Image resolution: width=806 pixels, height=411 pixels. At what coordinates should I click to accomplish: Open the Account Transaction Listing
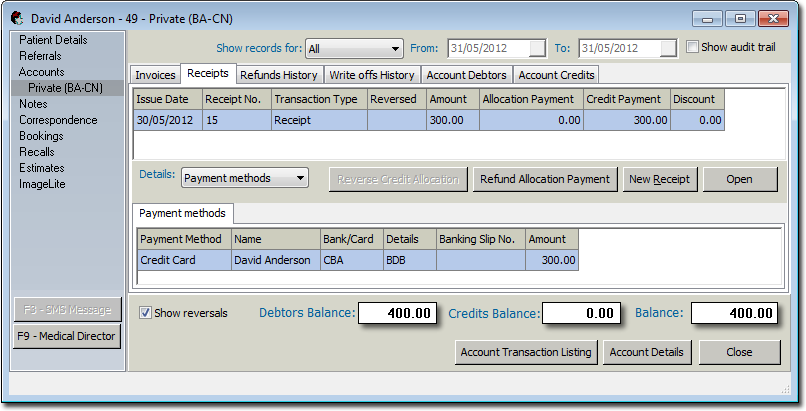coord(526,352)
